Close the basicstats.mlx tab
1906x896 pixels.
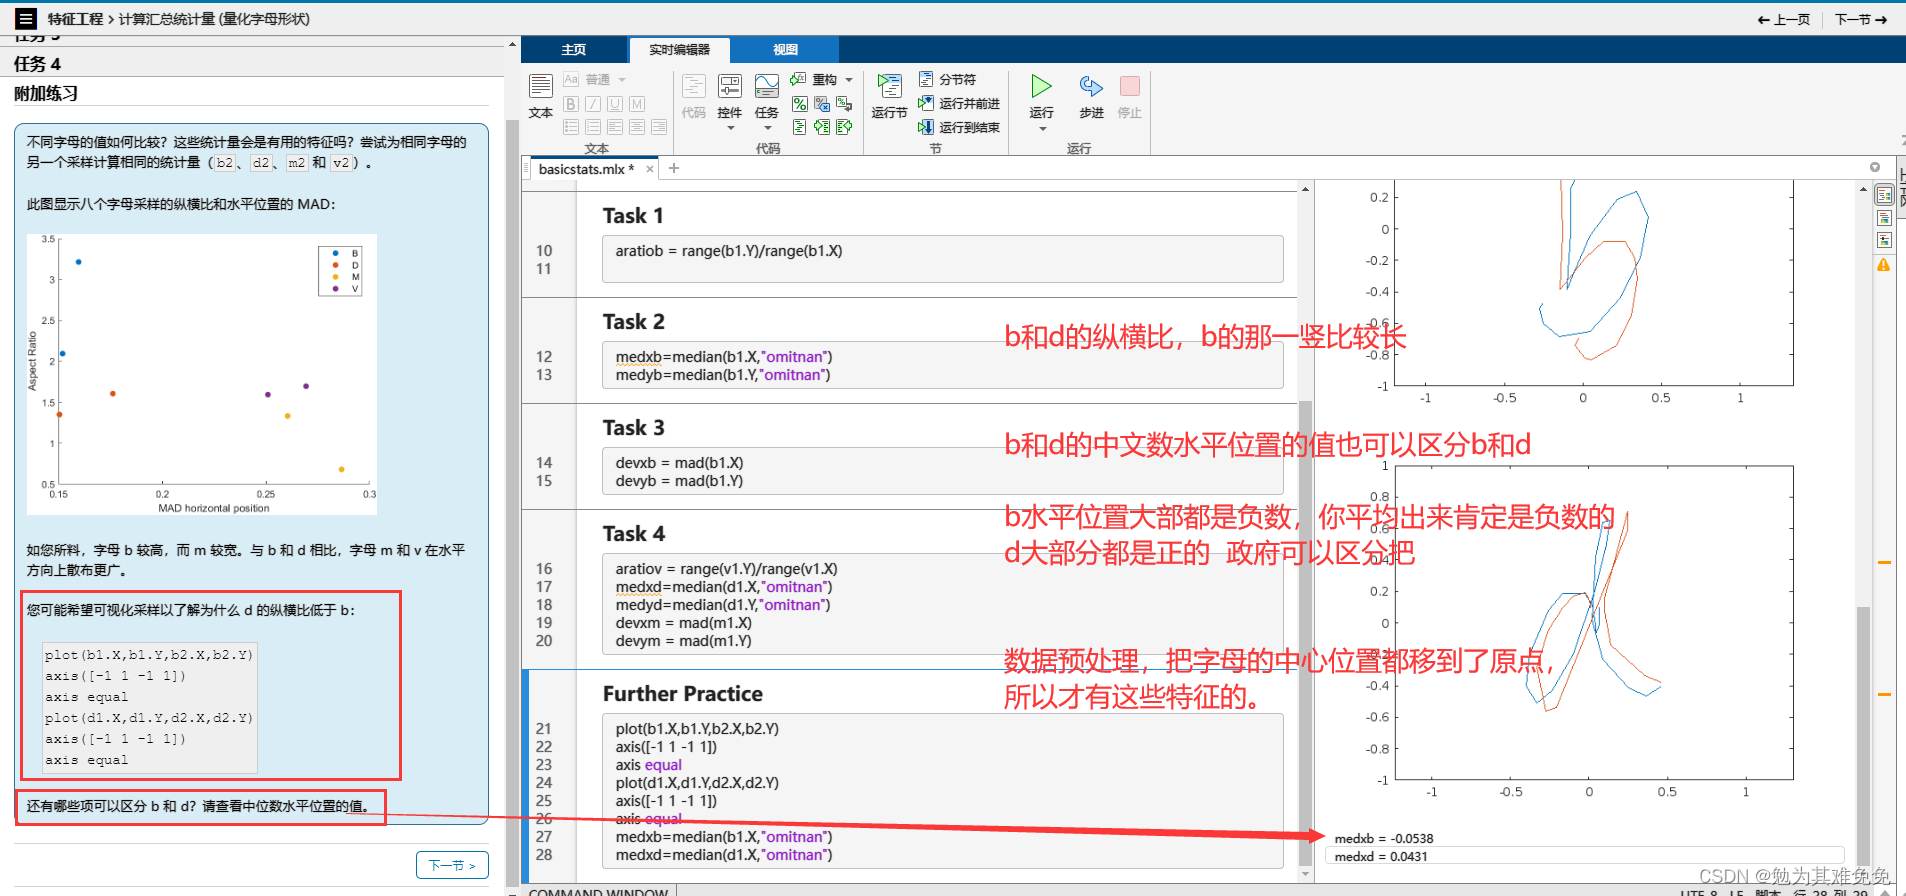click(650, 169)
